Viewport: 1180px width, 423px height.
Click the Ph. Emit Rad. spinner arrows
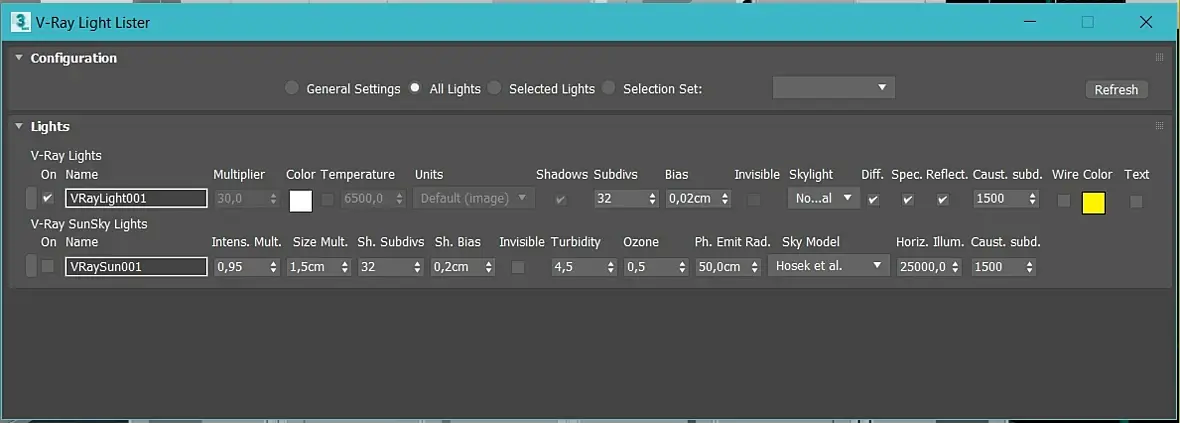(755, 266)
